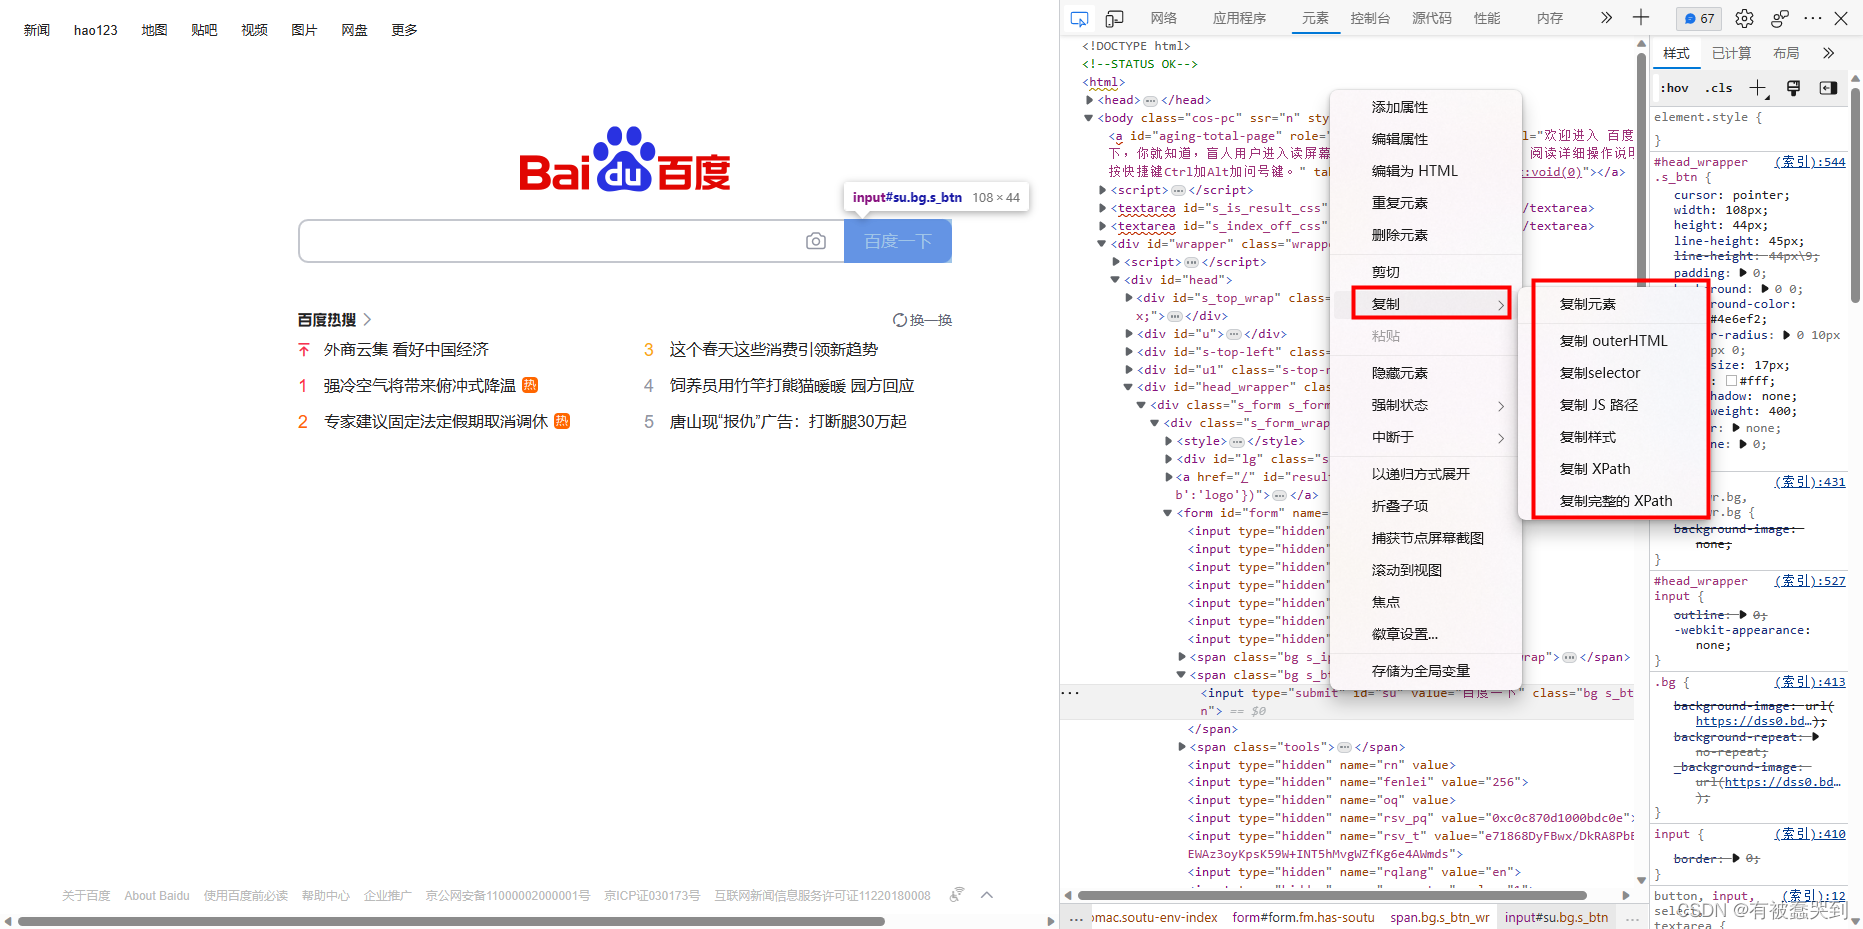Select the inspect element picker icon
Screen dimensions: 1863x929
(x=1079, y=18)
